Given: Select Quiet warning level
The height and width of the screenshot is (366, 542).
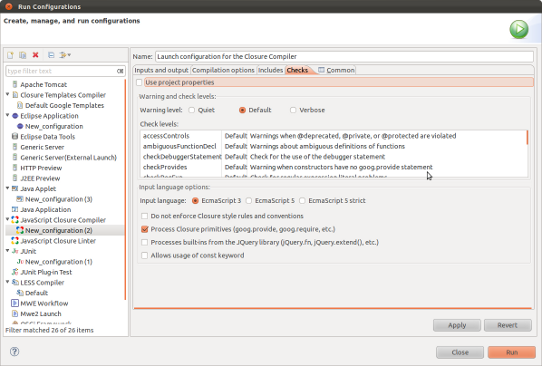Looking at the screenshot, I should pyautogui.click(x=191, y=110).
